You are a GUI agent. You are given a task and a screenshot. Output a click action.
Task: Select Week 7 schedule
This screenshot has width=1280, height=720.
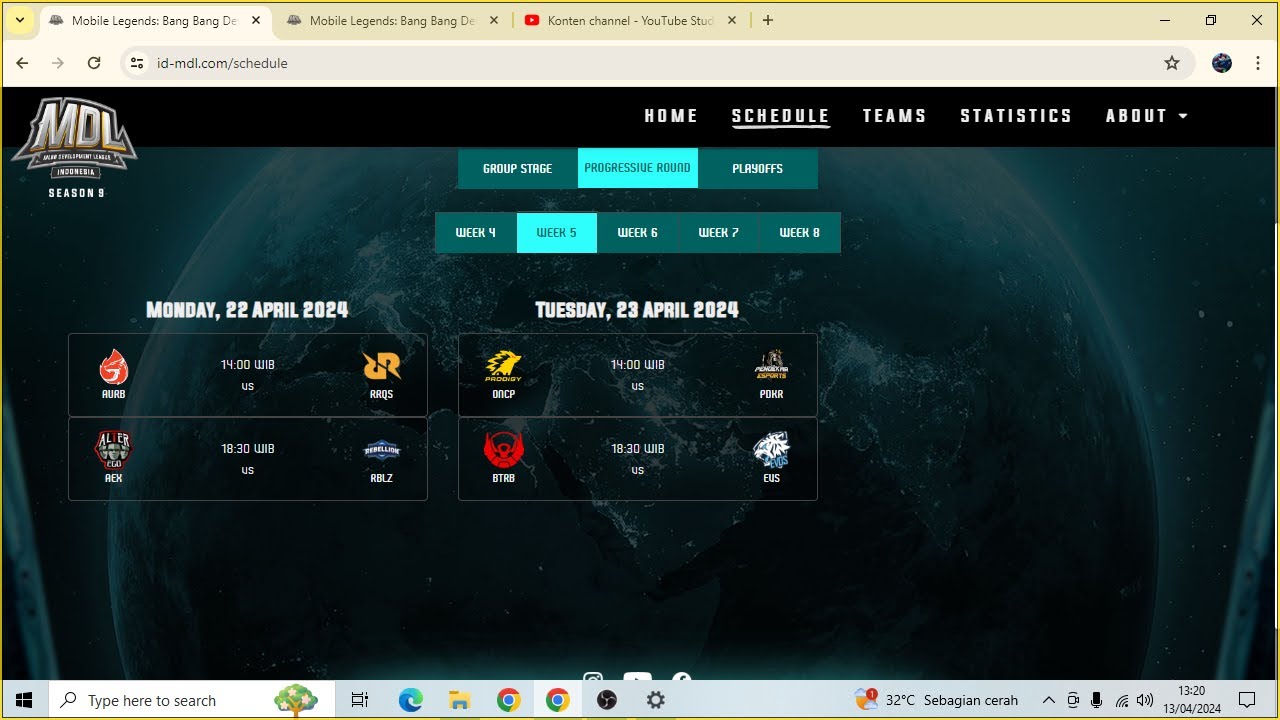coord(719,233)
